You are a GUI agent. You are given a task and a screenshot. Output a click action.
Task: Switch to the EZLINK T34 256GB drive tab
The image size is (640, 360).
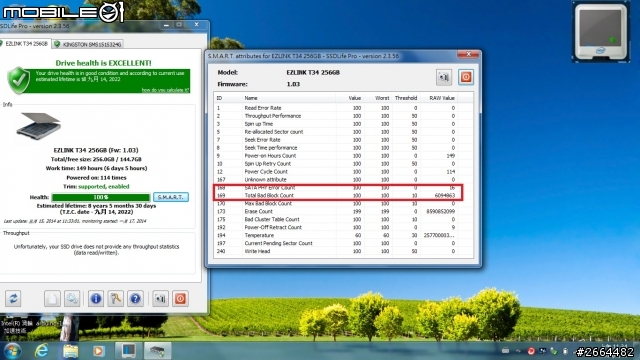pyautogui.click(x=25, y=44)
